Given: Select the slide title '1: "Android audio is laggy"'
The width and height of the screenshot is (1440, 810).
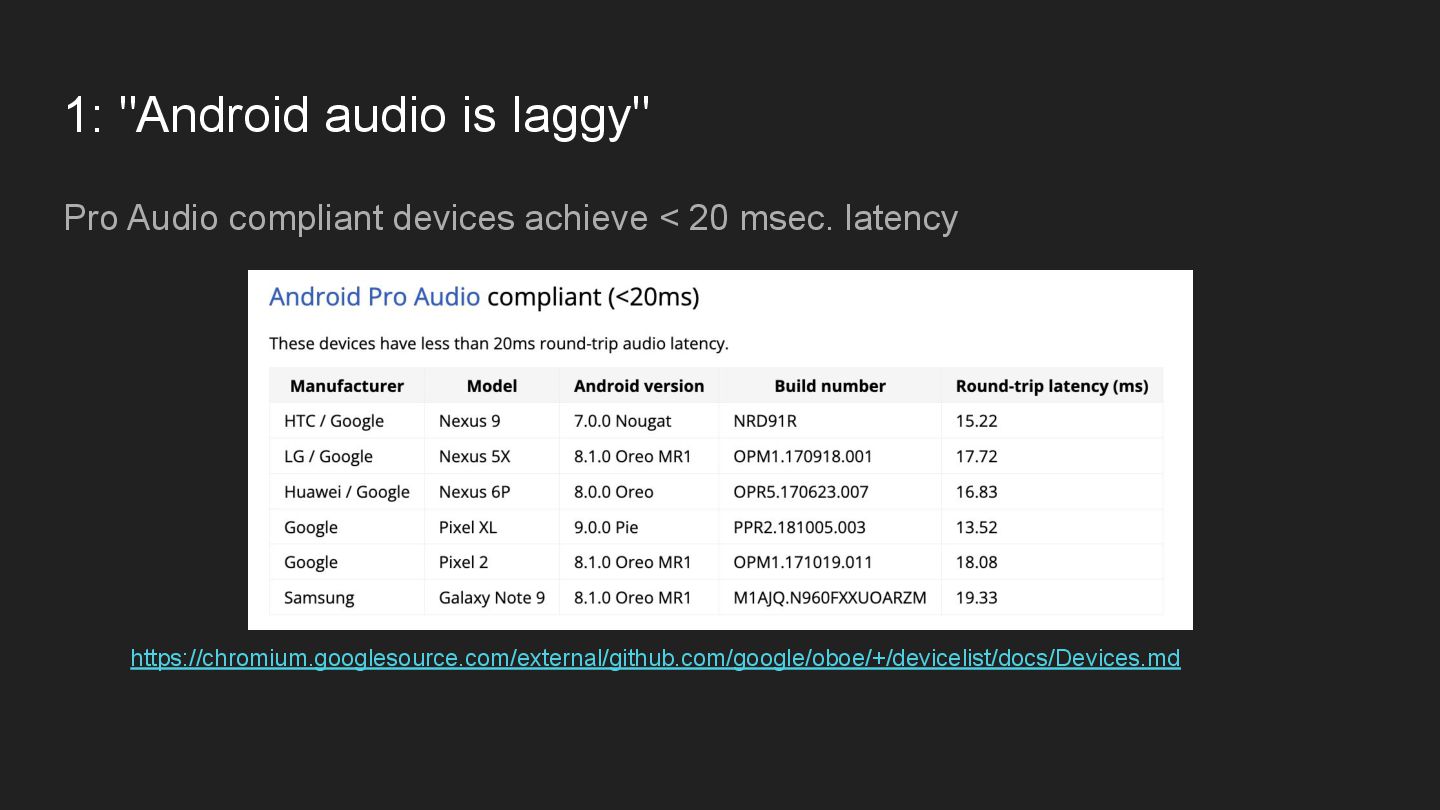Looking at the screenshot, I should pyautogui.click(x=357, y=116).
